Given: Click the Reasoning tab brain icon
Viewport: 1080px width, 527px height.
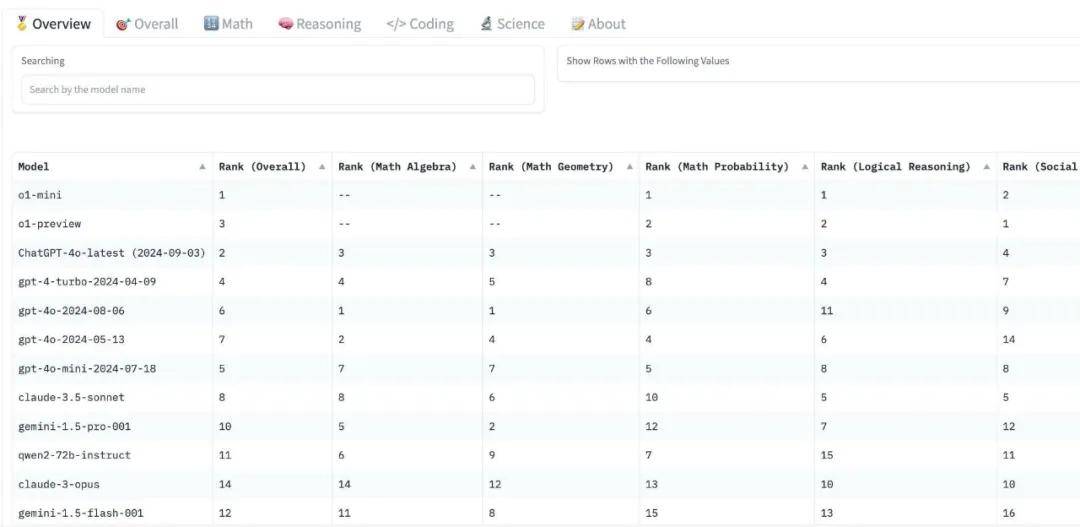Looking at the screenshot, I should (x=285, y=24).
